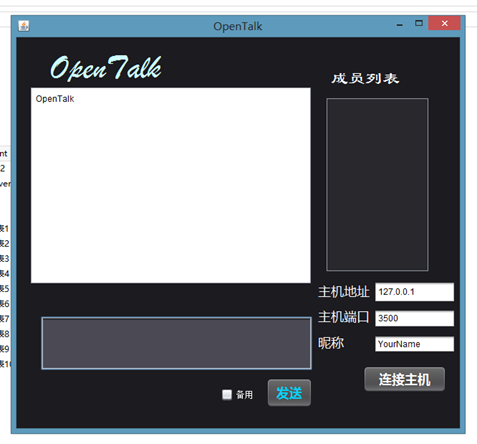Focus the 主机地址 field showing 127.0.0.1
Screen dimensions: 477x444
pyautogui.click(x=414, y=292)
